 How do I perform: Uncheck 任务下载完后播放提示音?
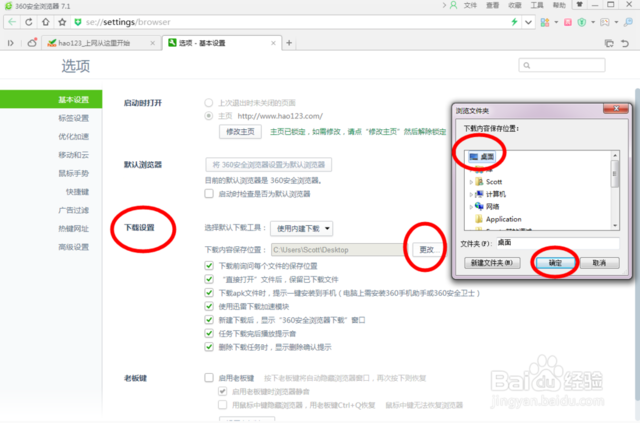click(x=209, y=334)
